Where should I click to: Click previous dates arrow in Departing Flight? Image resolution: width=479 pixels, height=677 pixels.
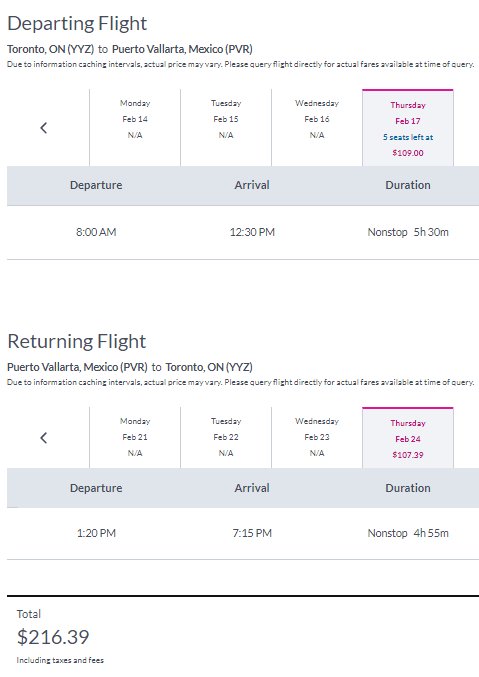44,128
